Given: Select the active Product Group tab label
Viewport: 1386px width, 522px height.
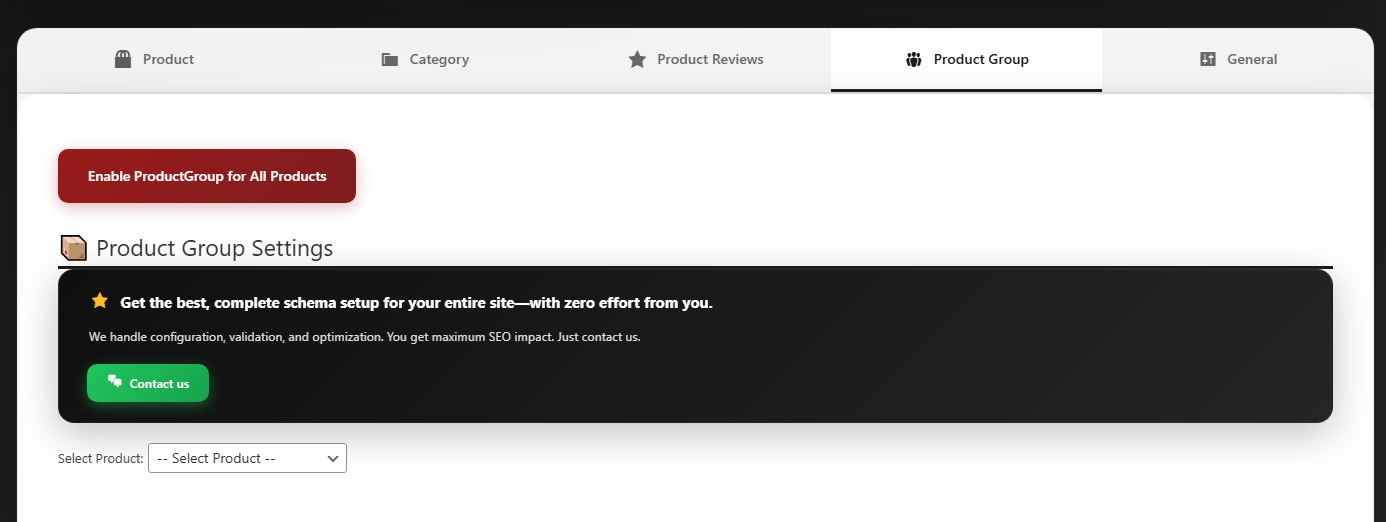Looking at the screenshot, I should coord(981,60).
